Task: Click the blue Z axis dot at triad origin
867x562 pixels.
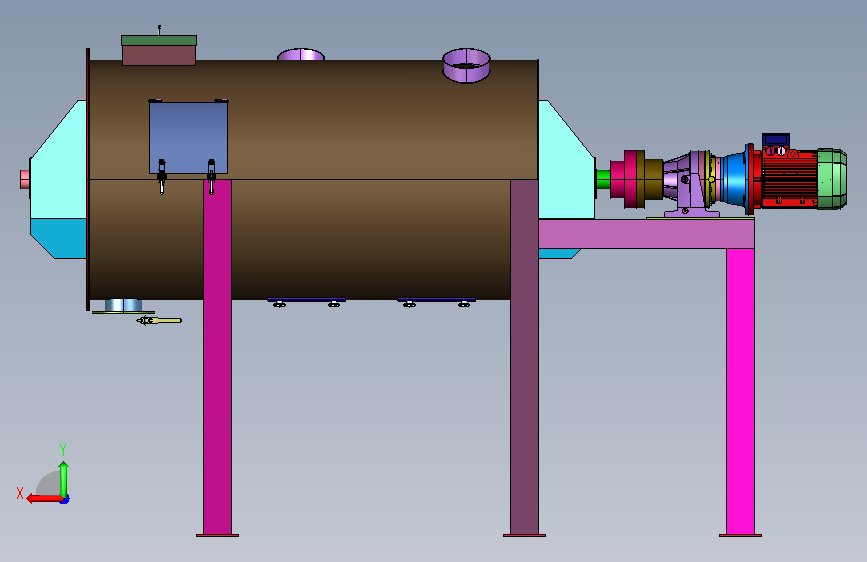Action: (x=65, y=500)
